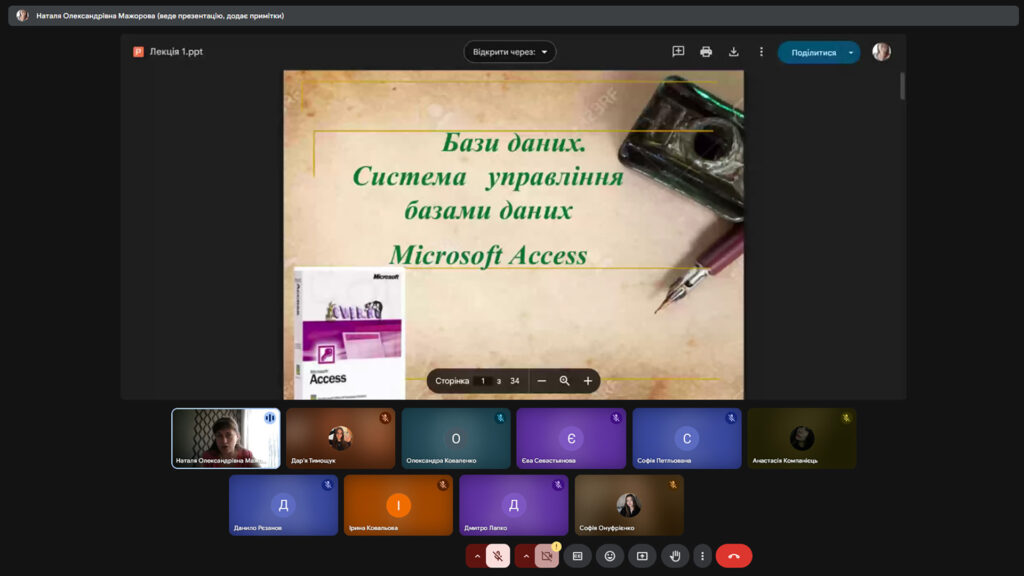Open the share options arrow next to Поділитися

click(851, 52)
